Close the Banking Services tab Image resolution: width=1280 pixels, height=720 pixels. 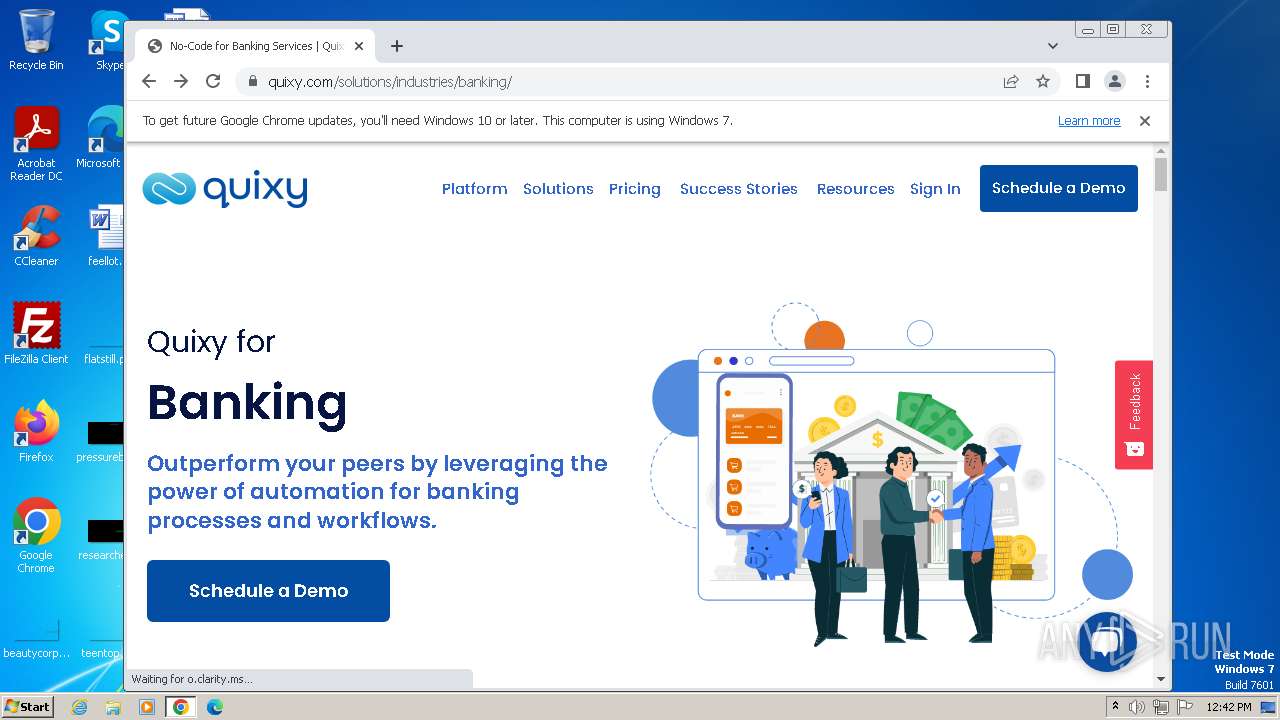click(358, 46)
